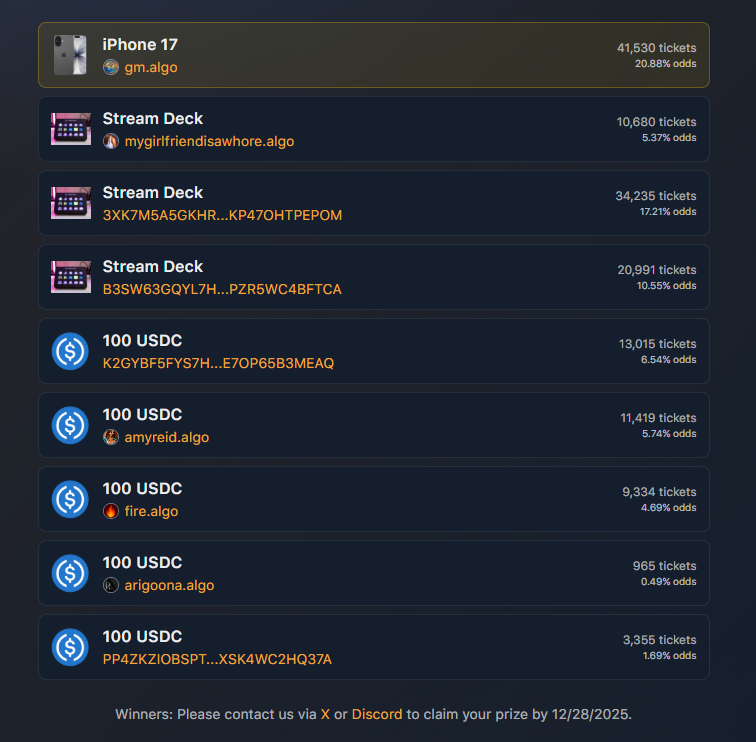Screen dimensions: 756x742
Task: Click 100 USDC title above fire.algo
Action: point(142,489)
